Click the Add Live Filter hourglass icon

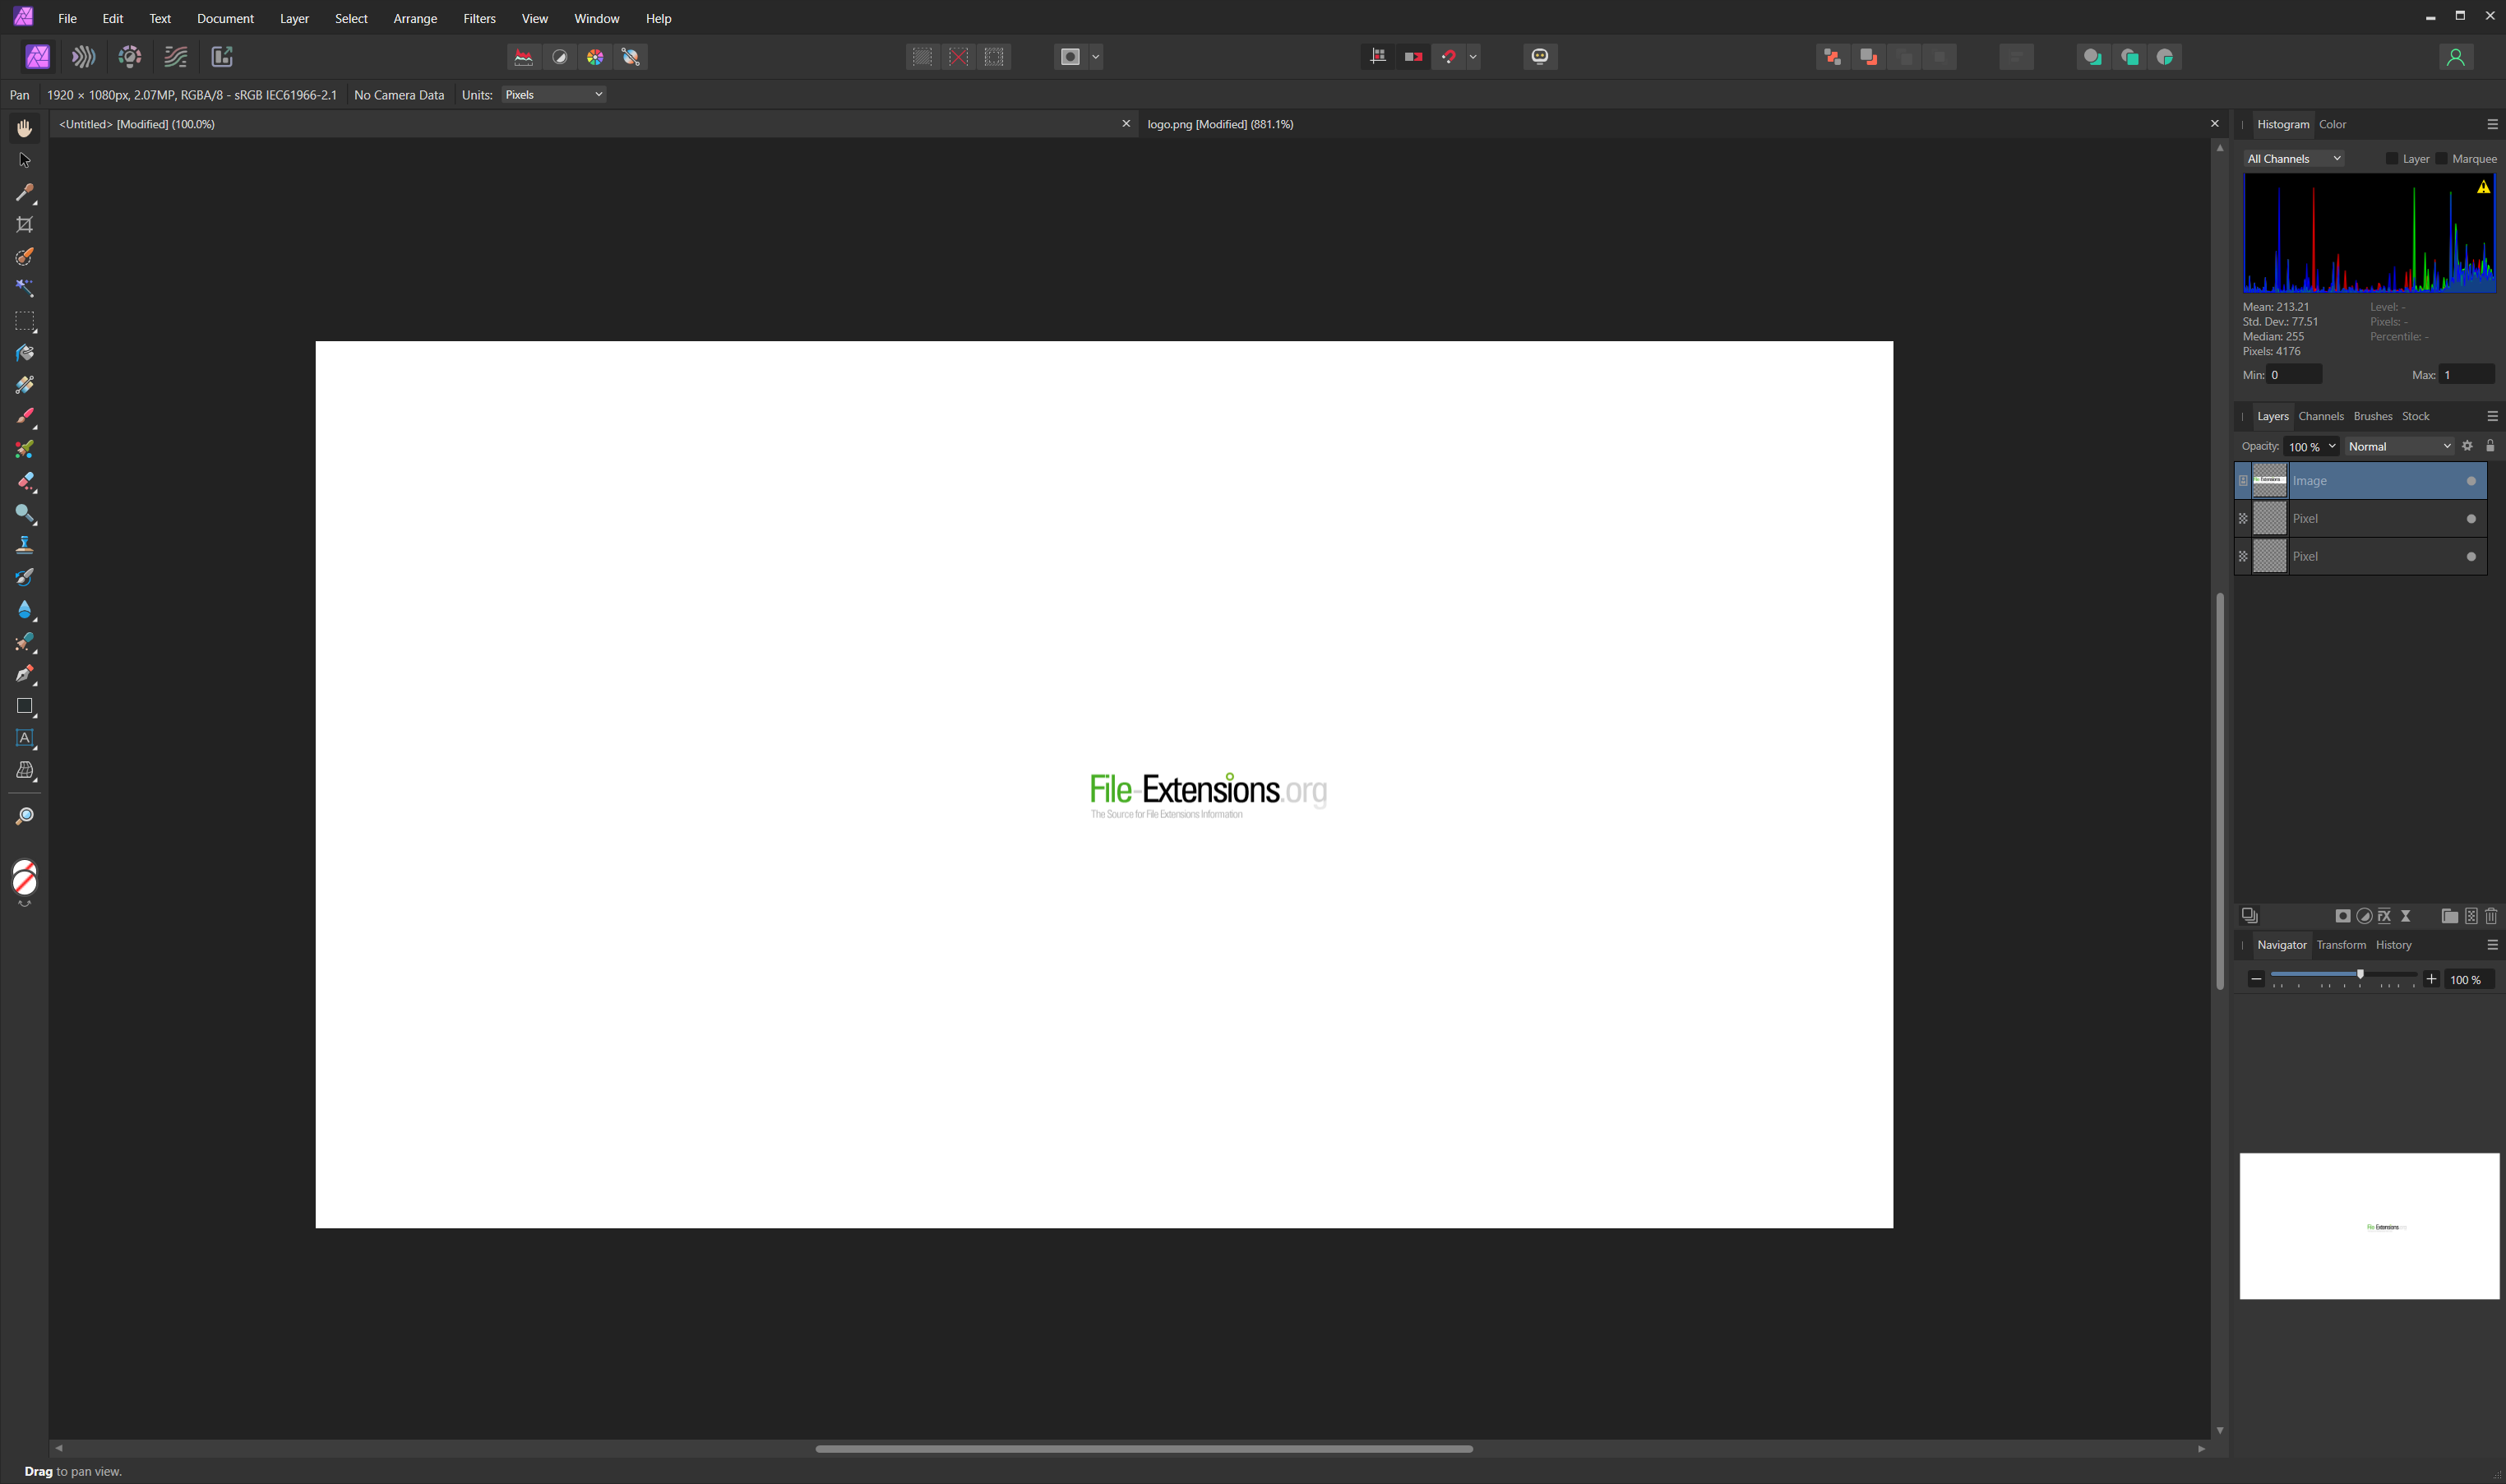[2406, 916]
